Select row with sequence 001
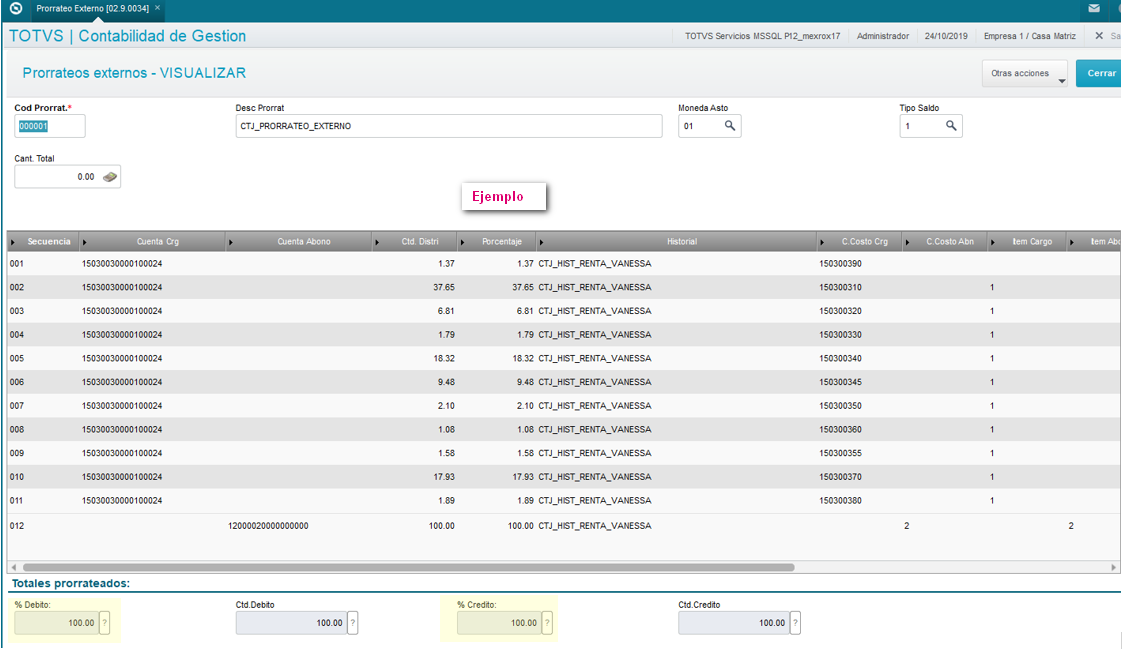The height and width of the screenshot is (651, 1122). (564, 264)
